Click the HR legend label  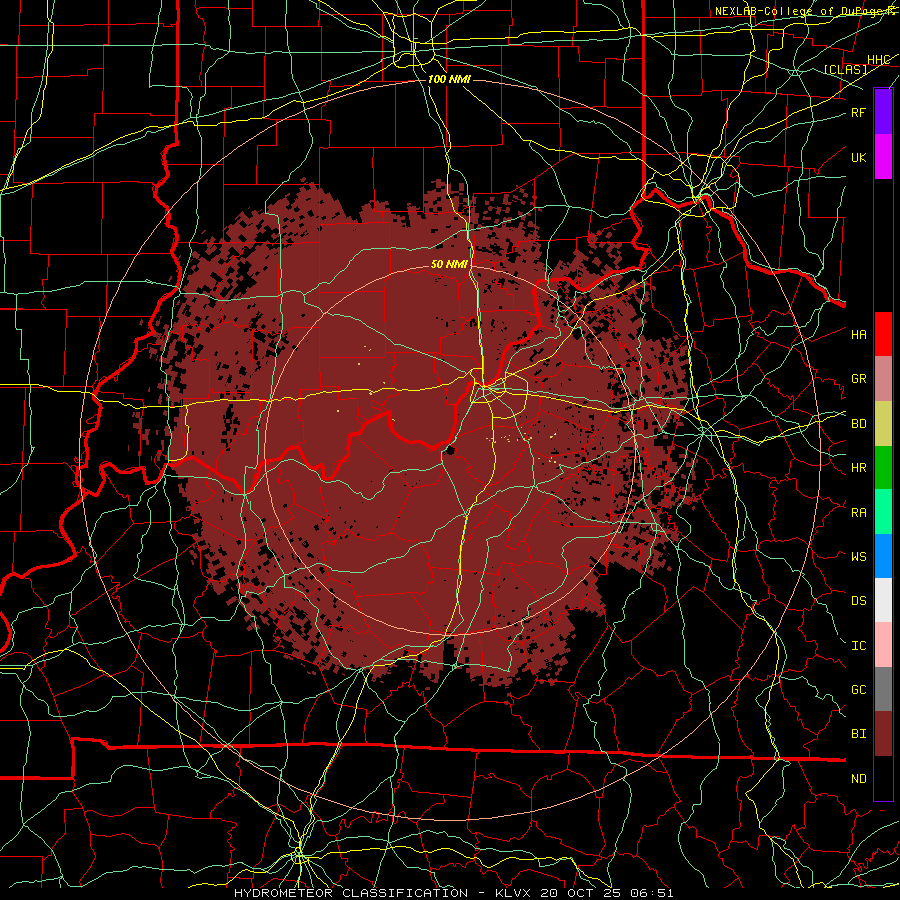click(858, 468)
